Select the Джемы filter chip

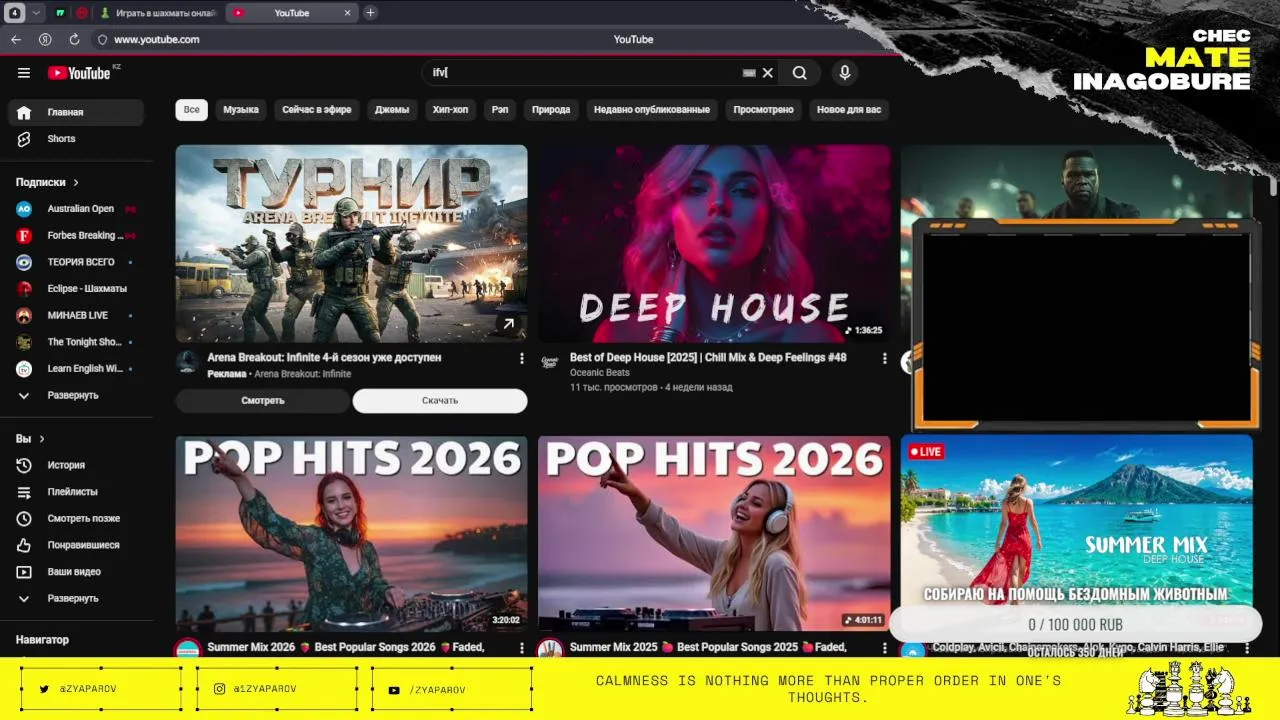392,110
